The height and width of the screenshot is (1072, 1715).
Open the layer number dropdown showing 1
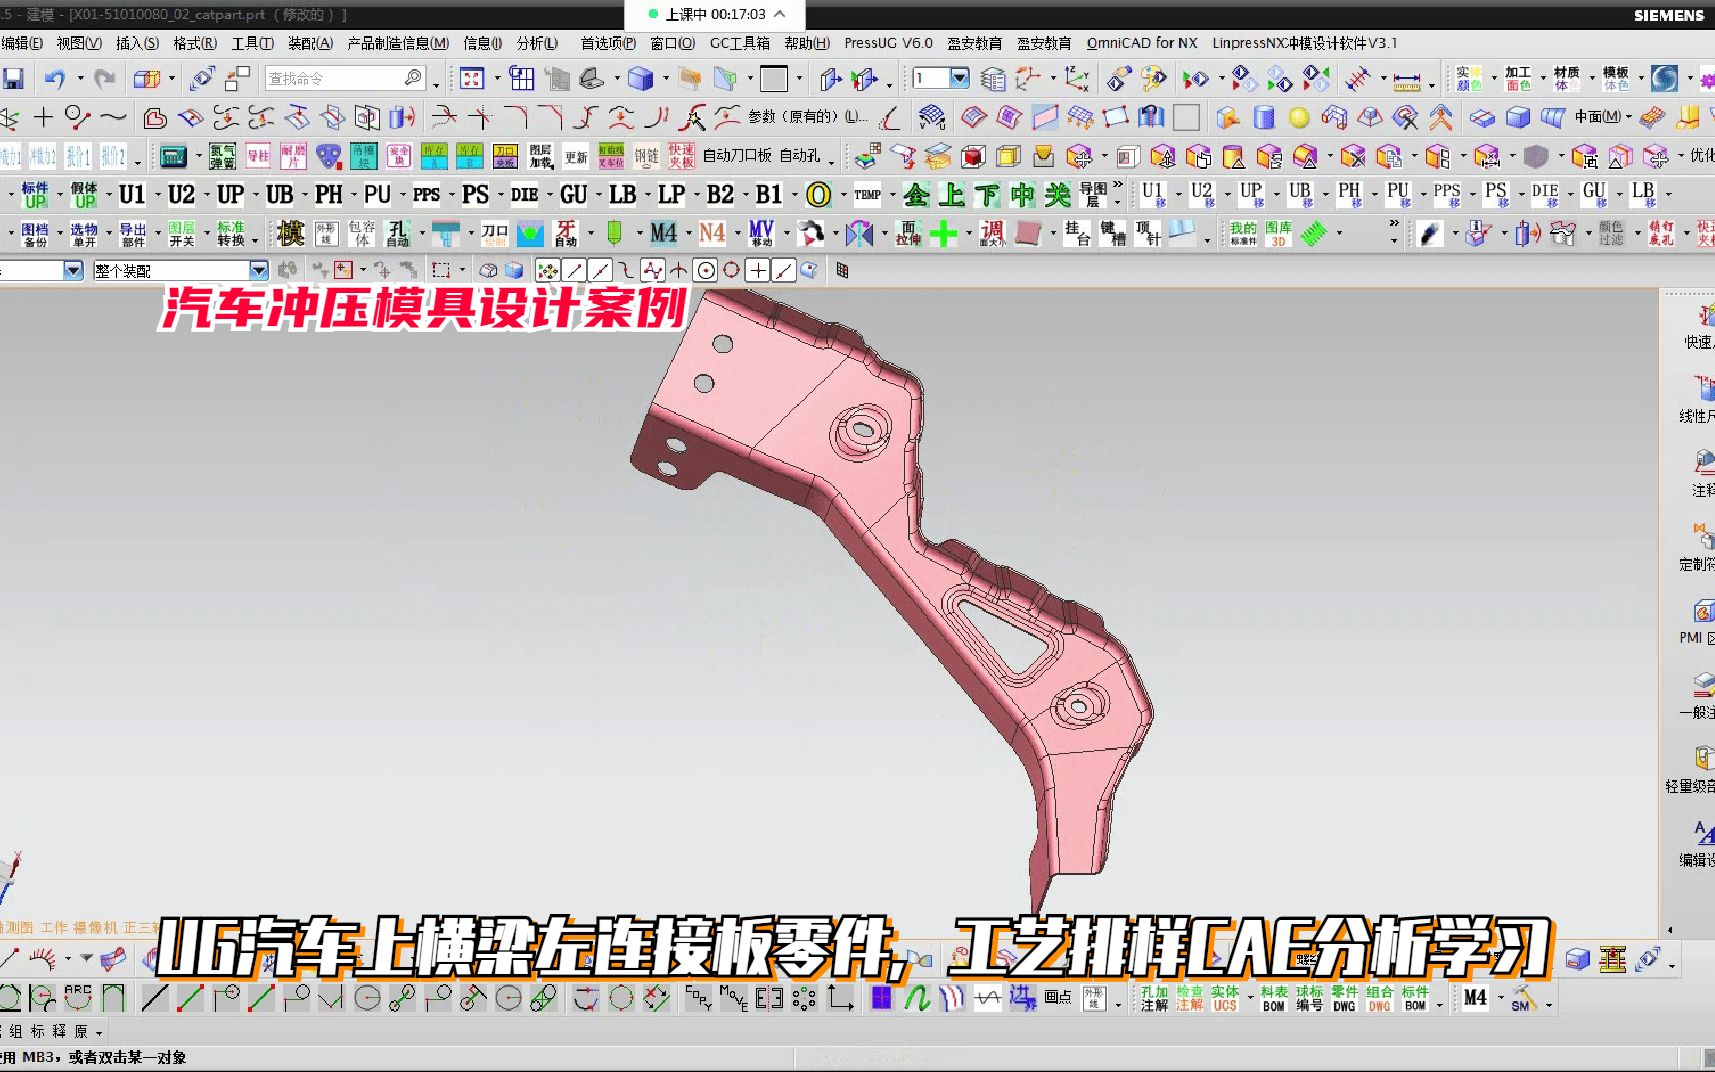pyautogui.click(x=958, y=78)
